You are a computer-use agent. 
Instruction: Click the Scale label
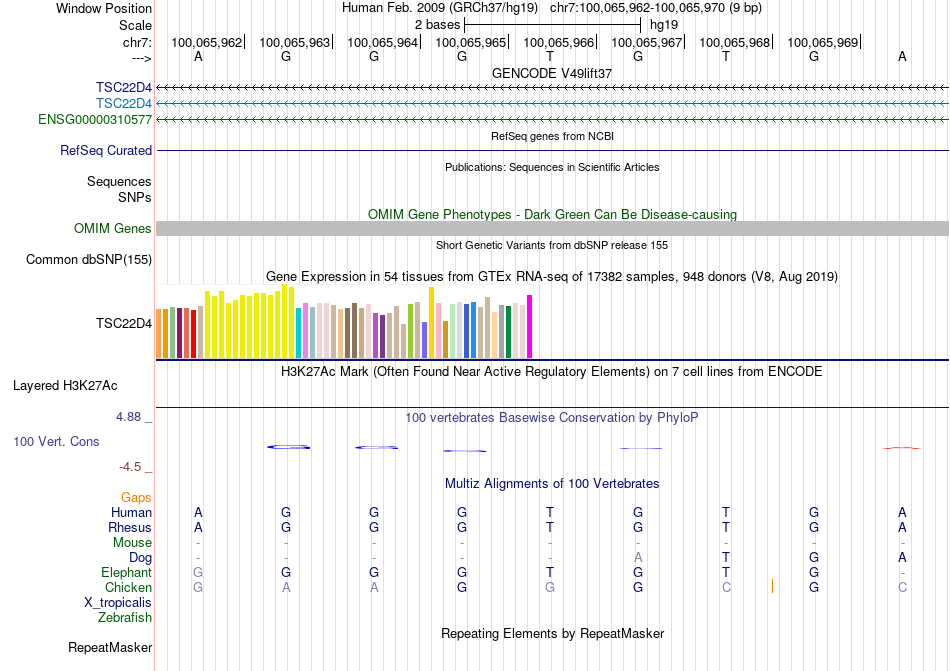135,25
